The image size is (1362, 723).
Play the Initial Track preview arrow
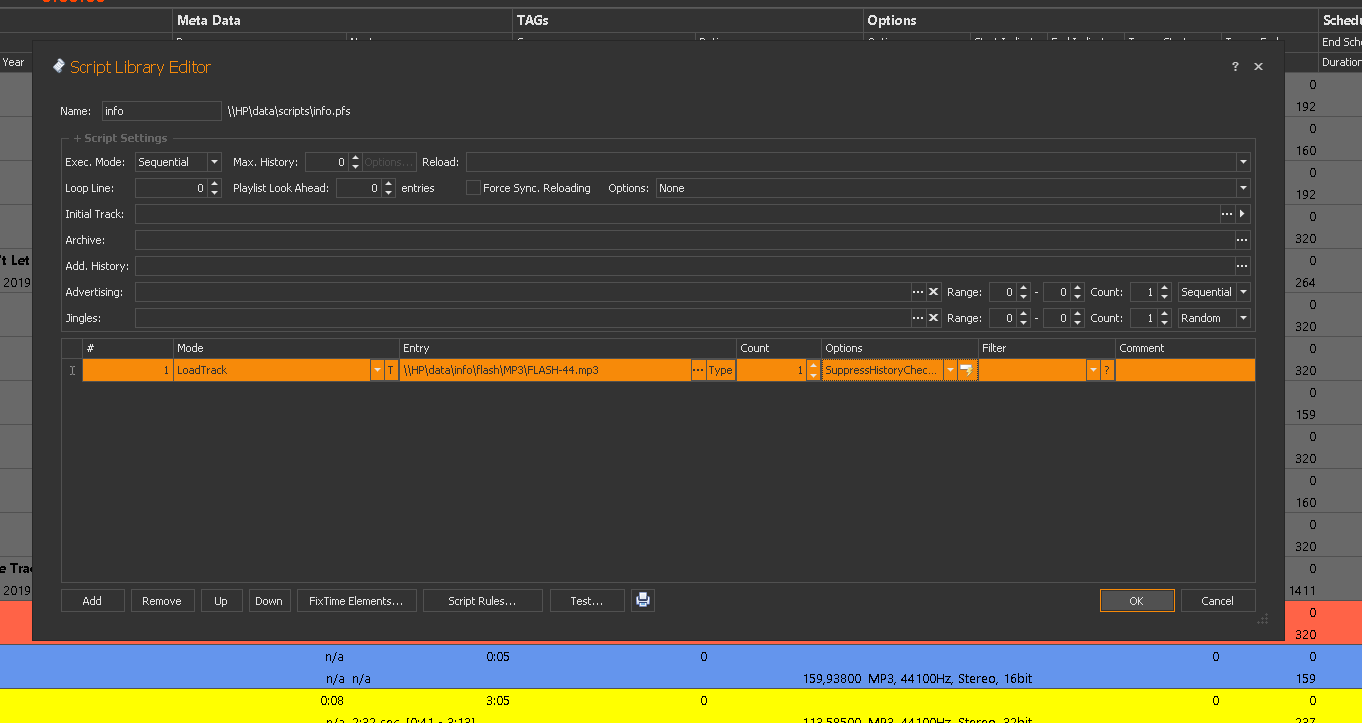click(x=1243, y=214)
